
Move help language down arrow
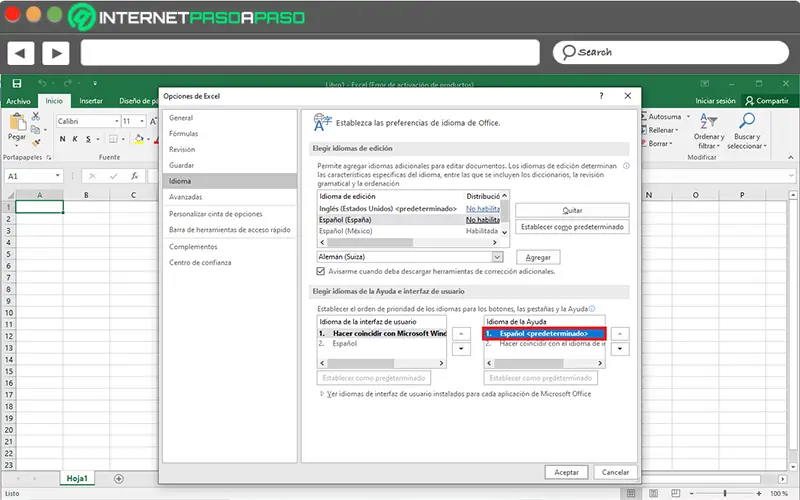point(620,349)
